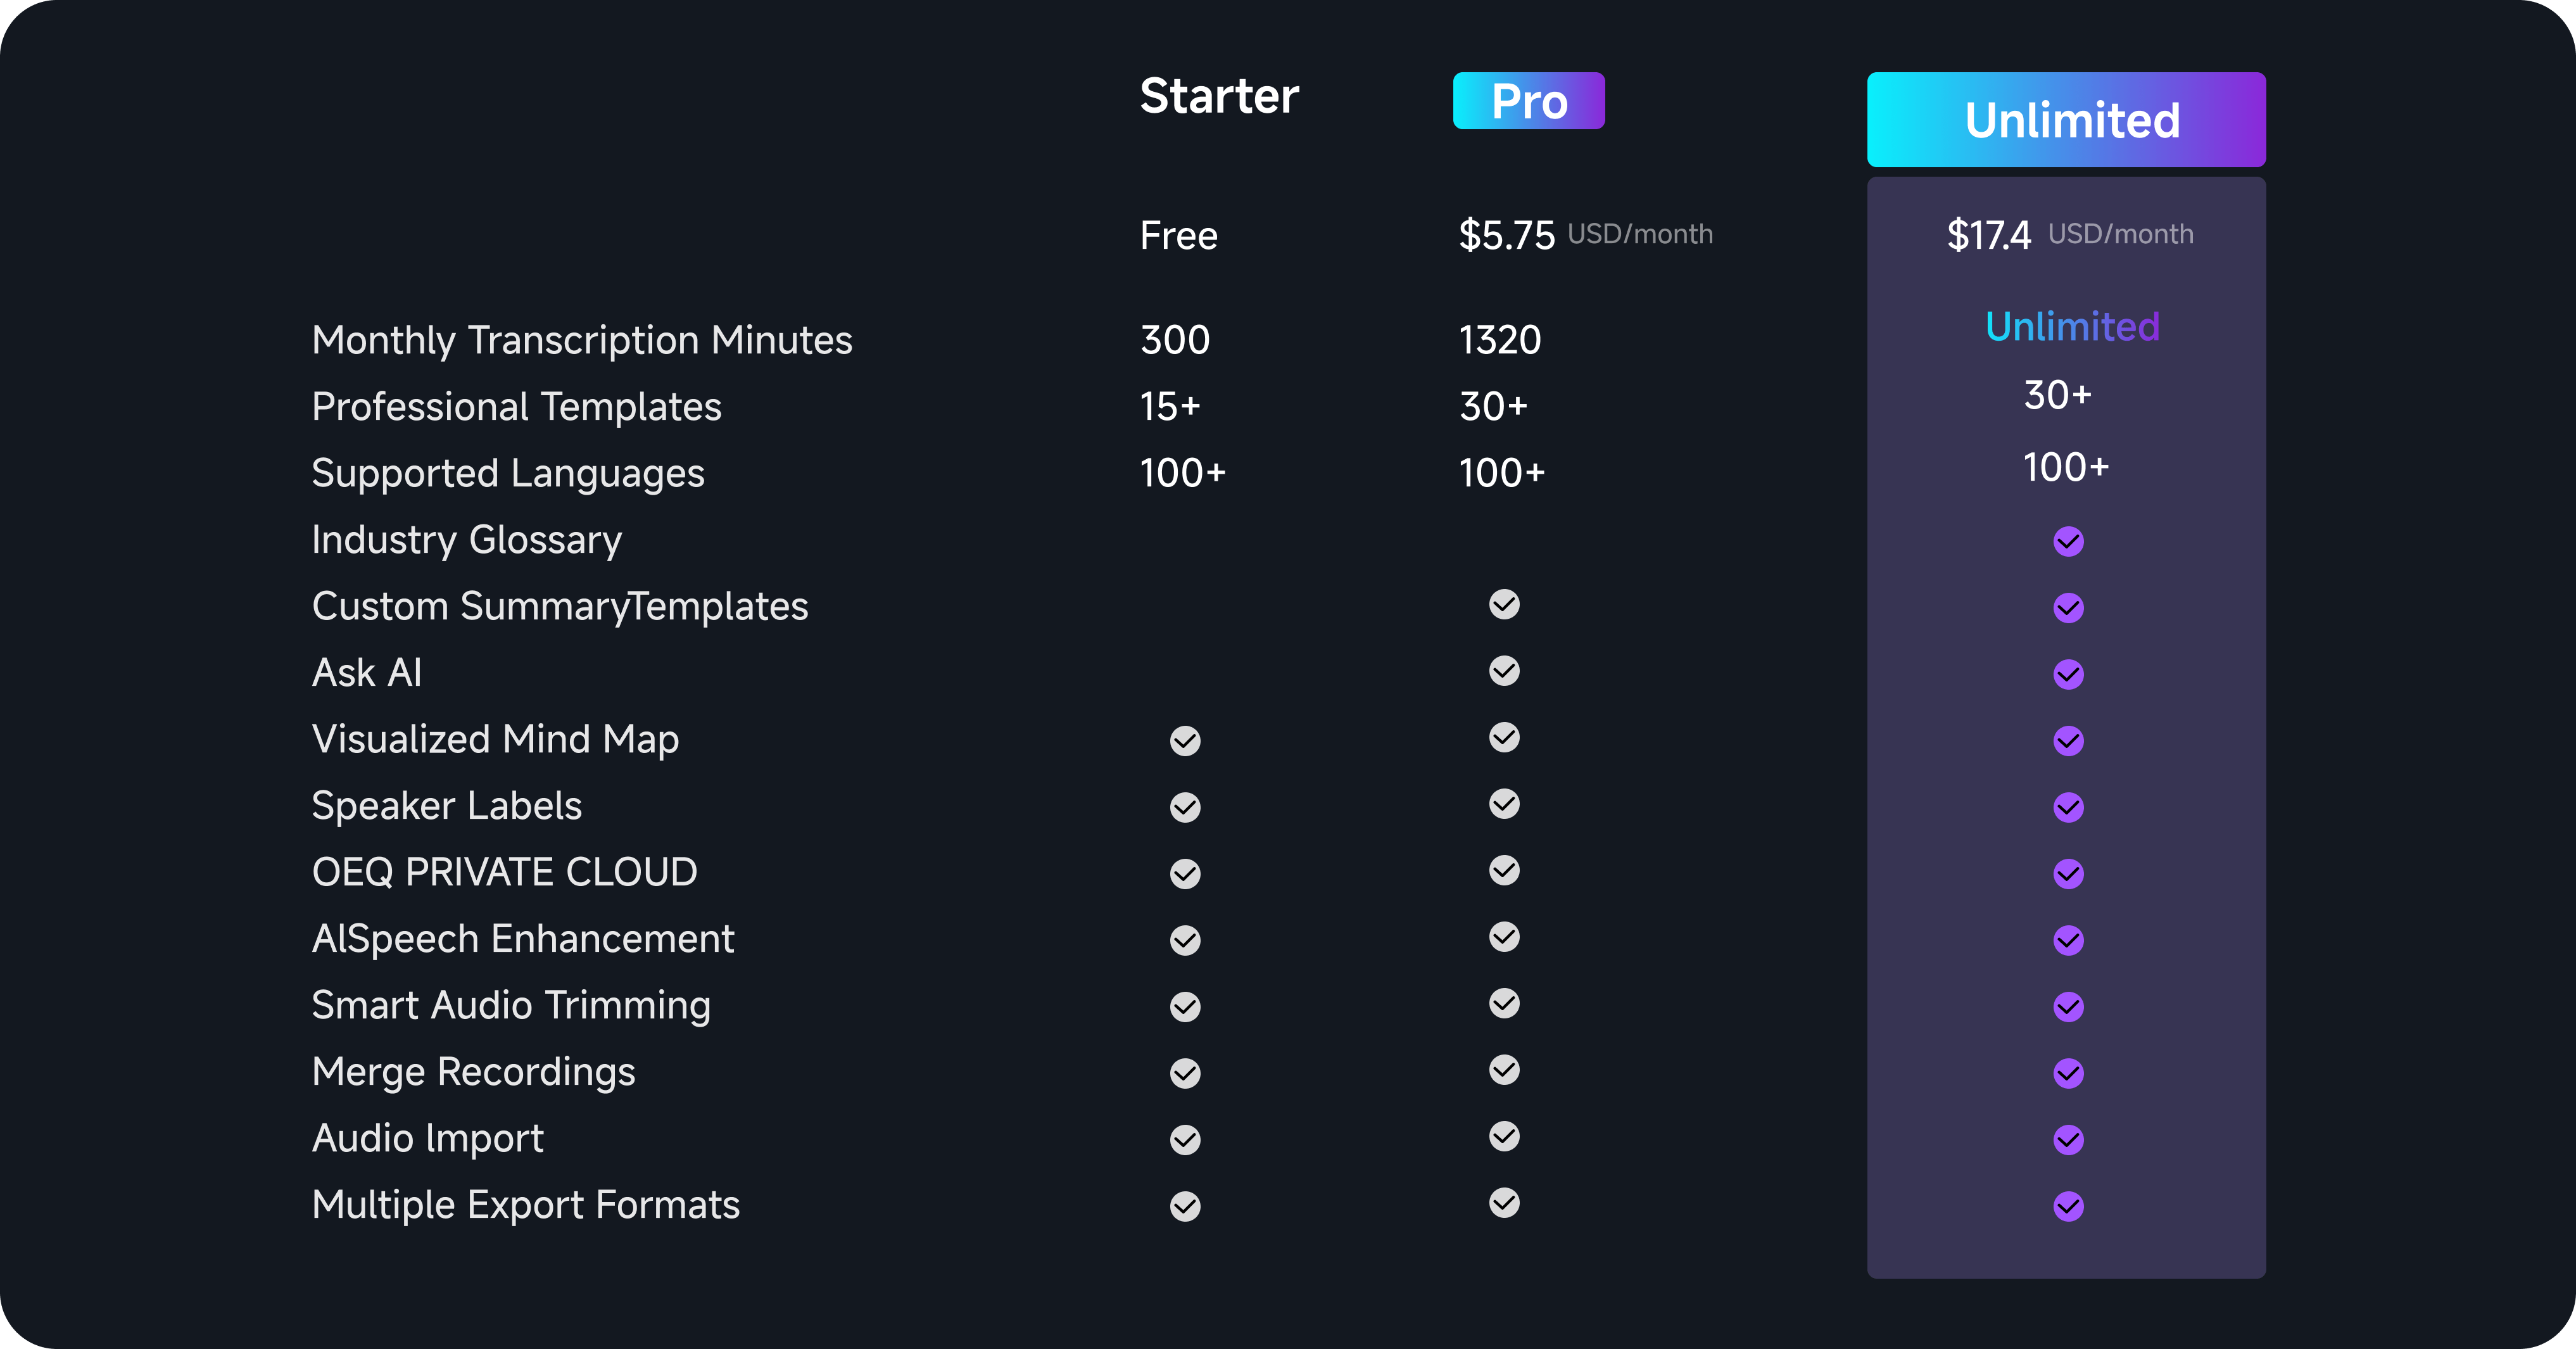
Task: Click Pro plan's Ask AI checkmark
Action: [1504, 671]
